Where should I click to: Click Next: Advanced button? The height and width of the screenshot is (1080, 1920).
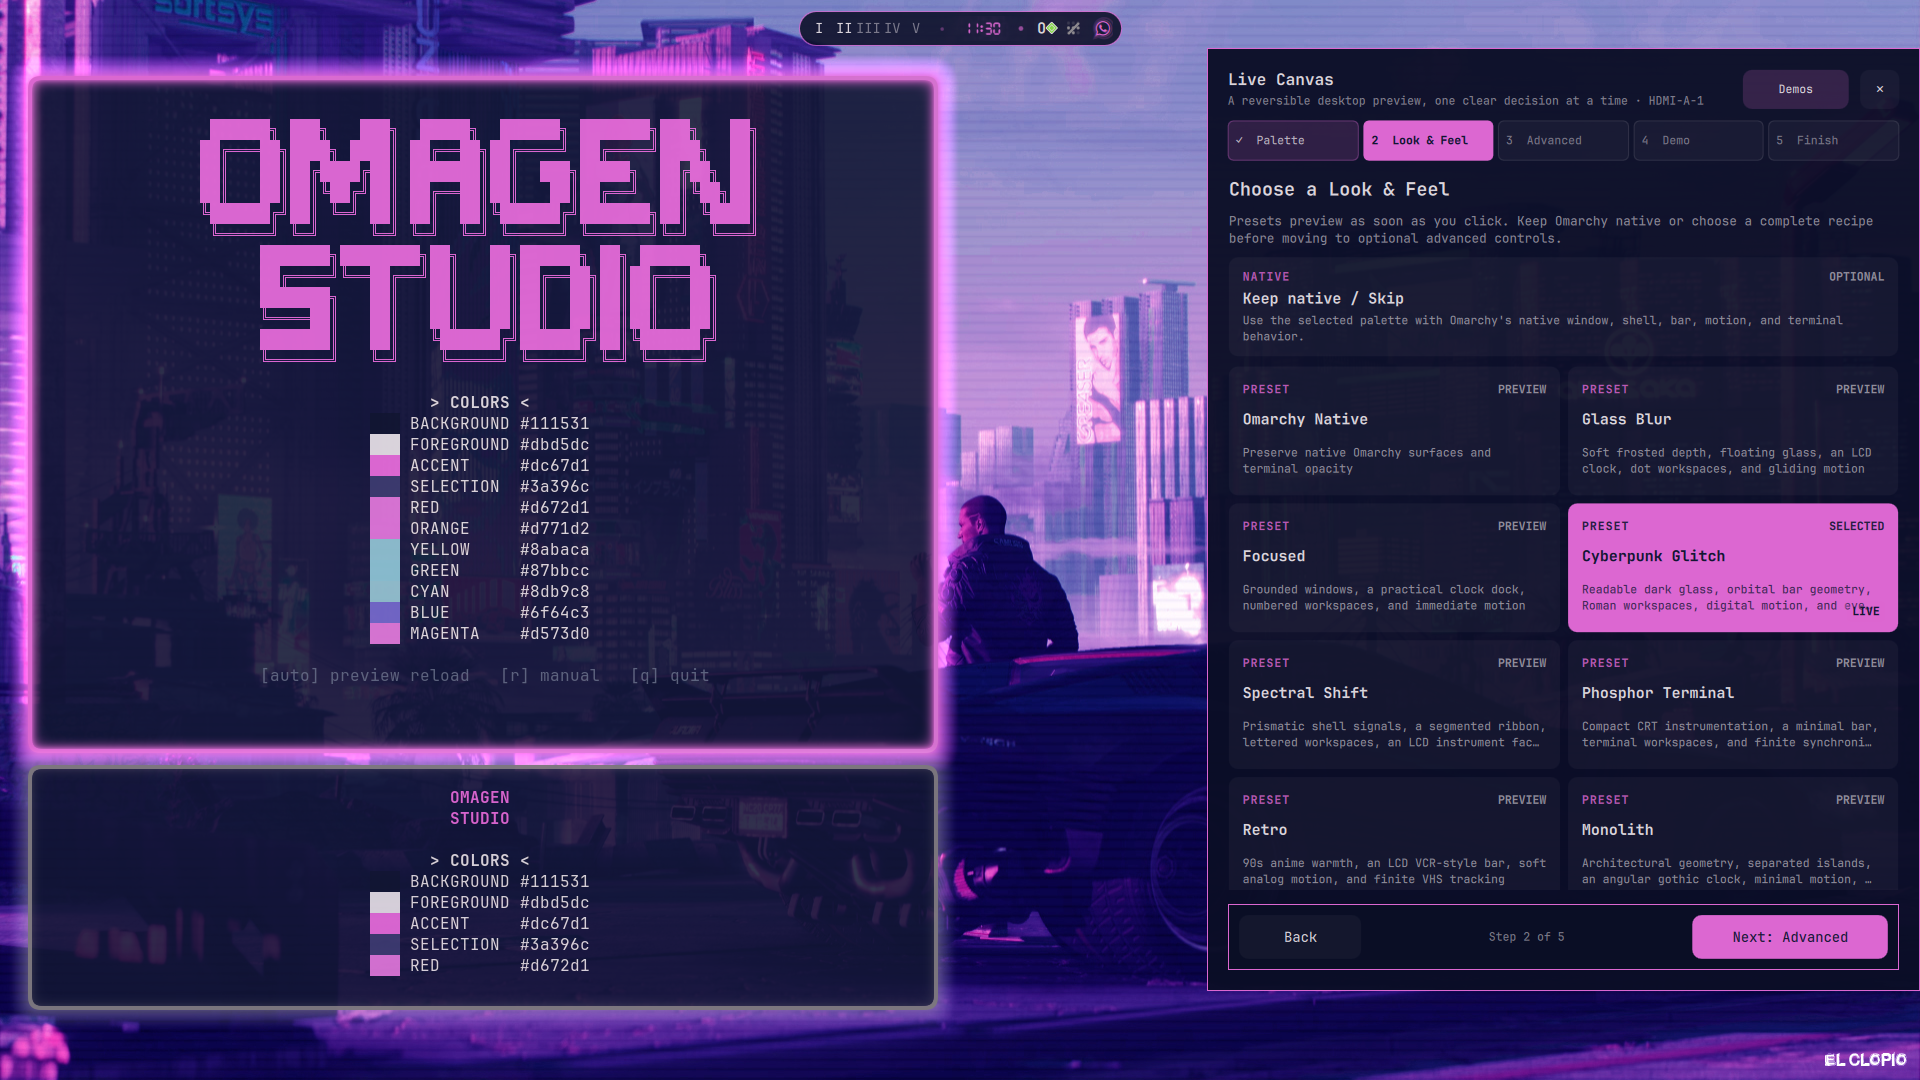1790,937
